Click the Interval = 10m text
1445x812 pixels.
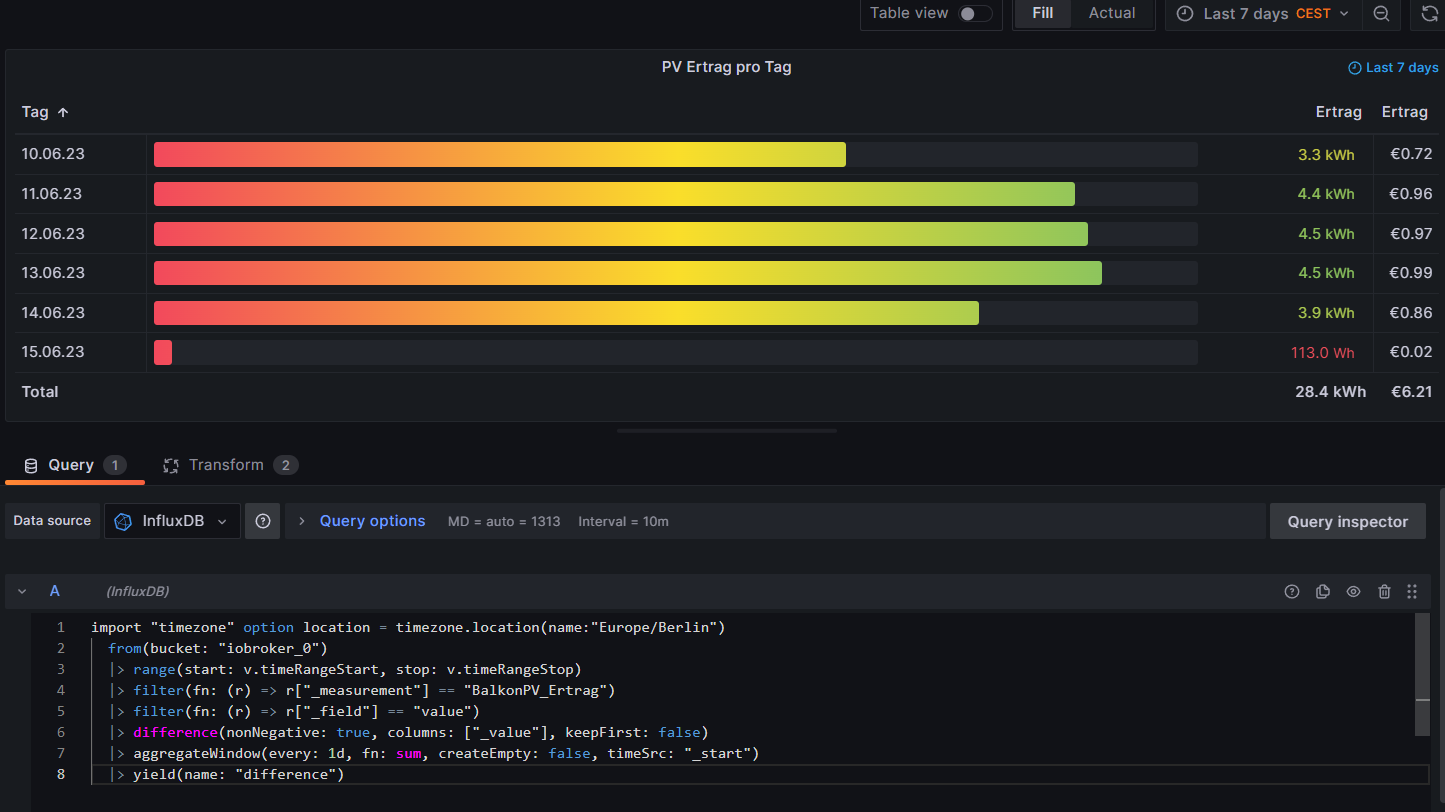pos(623,521)
